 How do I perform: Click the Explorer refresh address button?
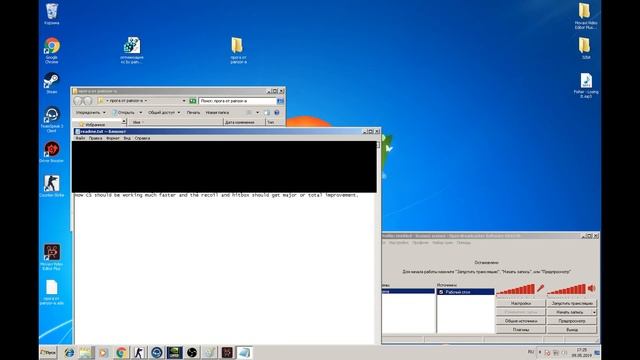coord(192,100)
